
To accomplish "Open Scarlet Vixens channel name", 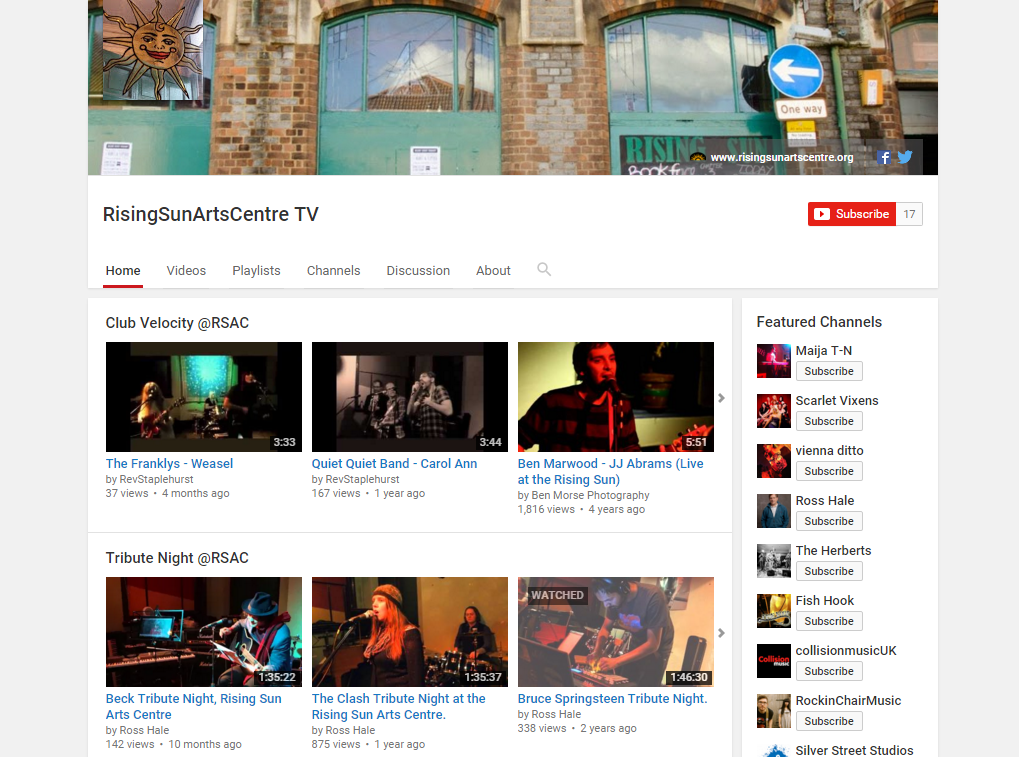I will click(x=837, y=401).
